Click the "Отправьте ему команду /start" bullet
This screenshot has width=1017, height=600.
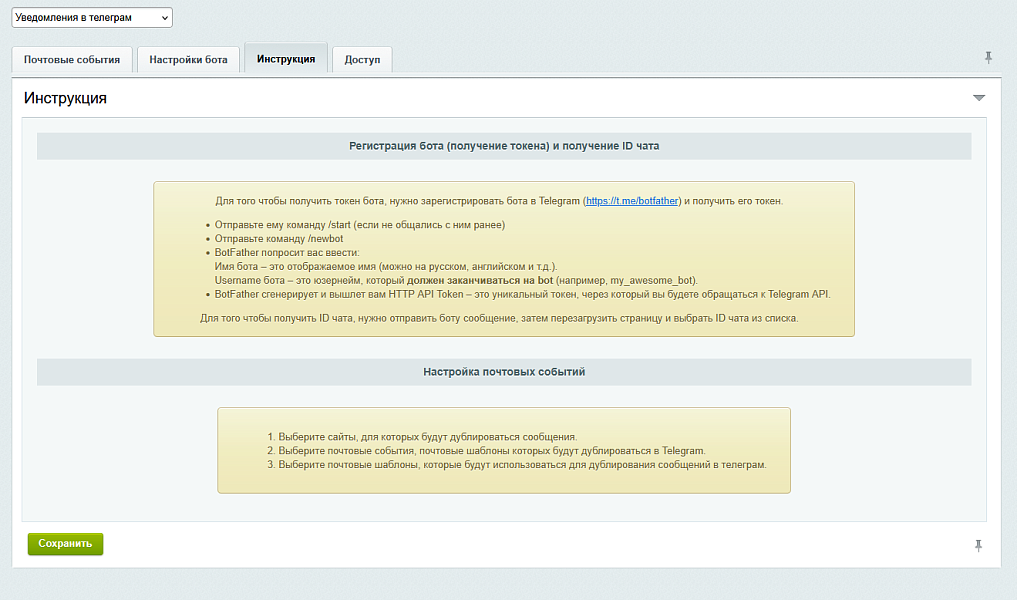click(x=360, y=225)
